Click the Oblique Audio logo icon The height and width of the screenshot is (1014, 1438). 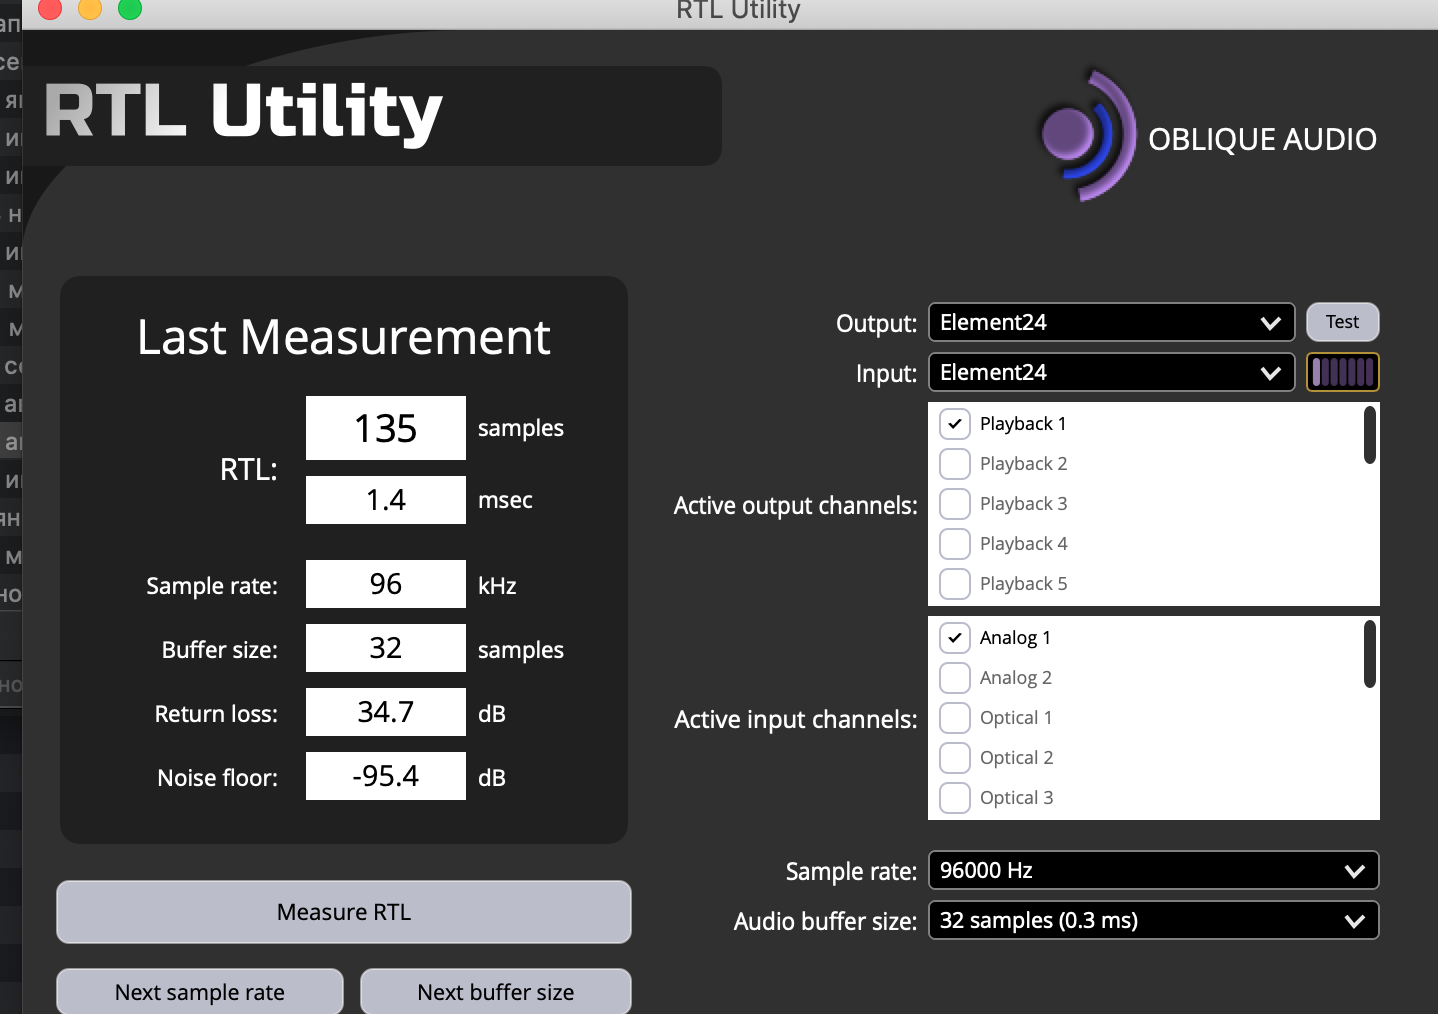[1087, 135]
